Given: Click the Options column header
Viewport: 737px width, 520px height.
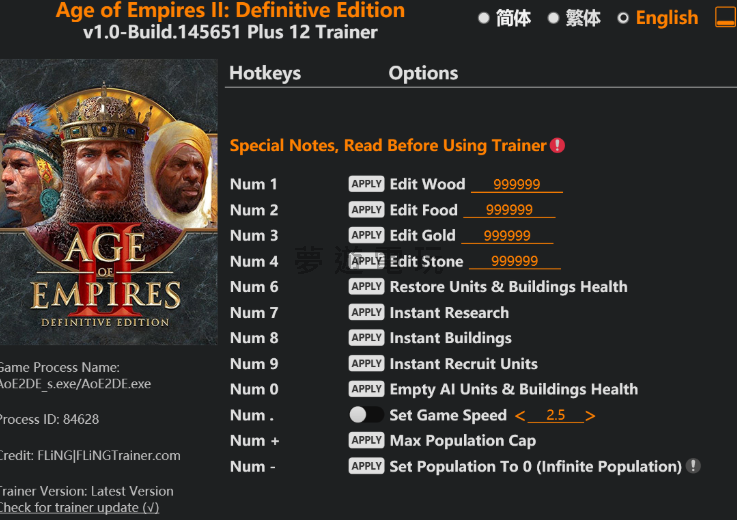Looking at the screenshot, I should click(423, 73).
